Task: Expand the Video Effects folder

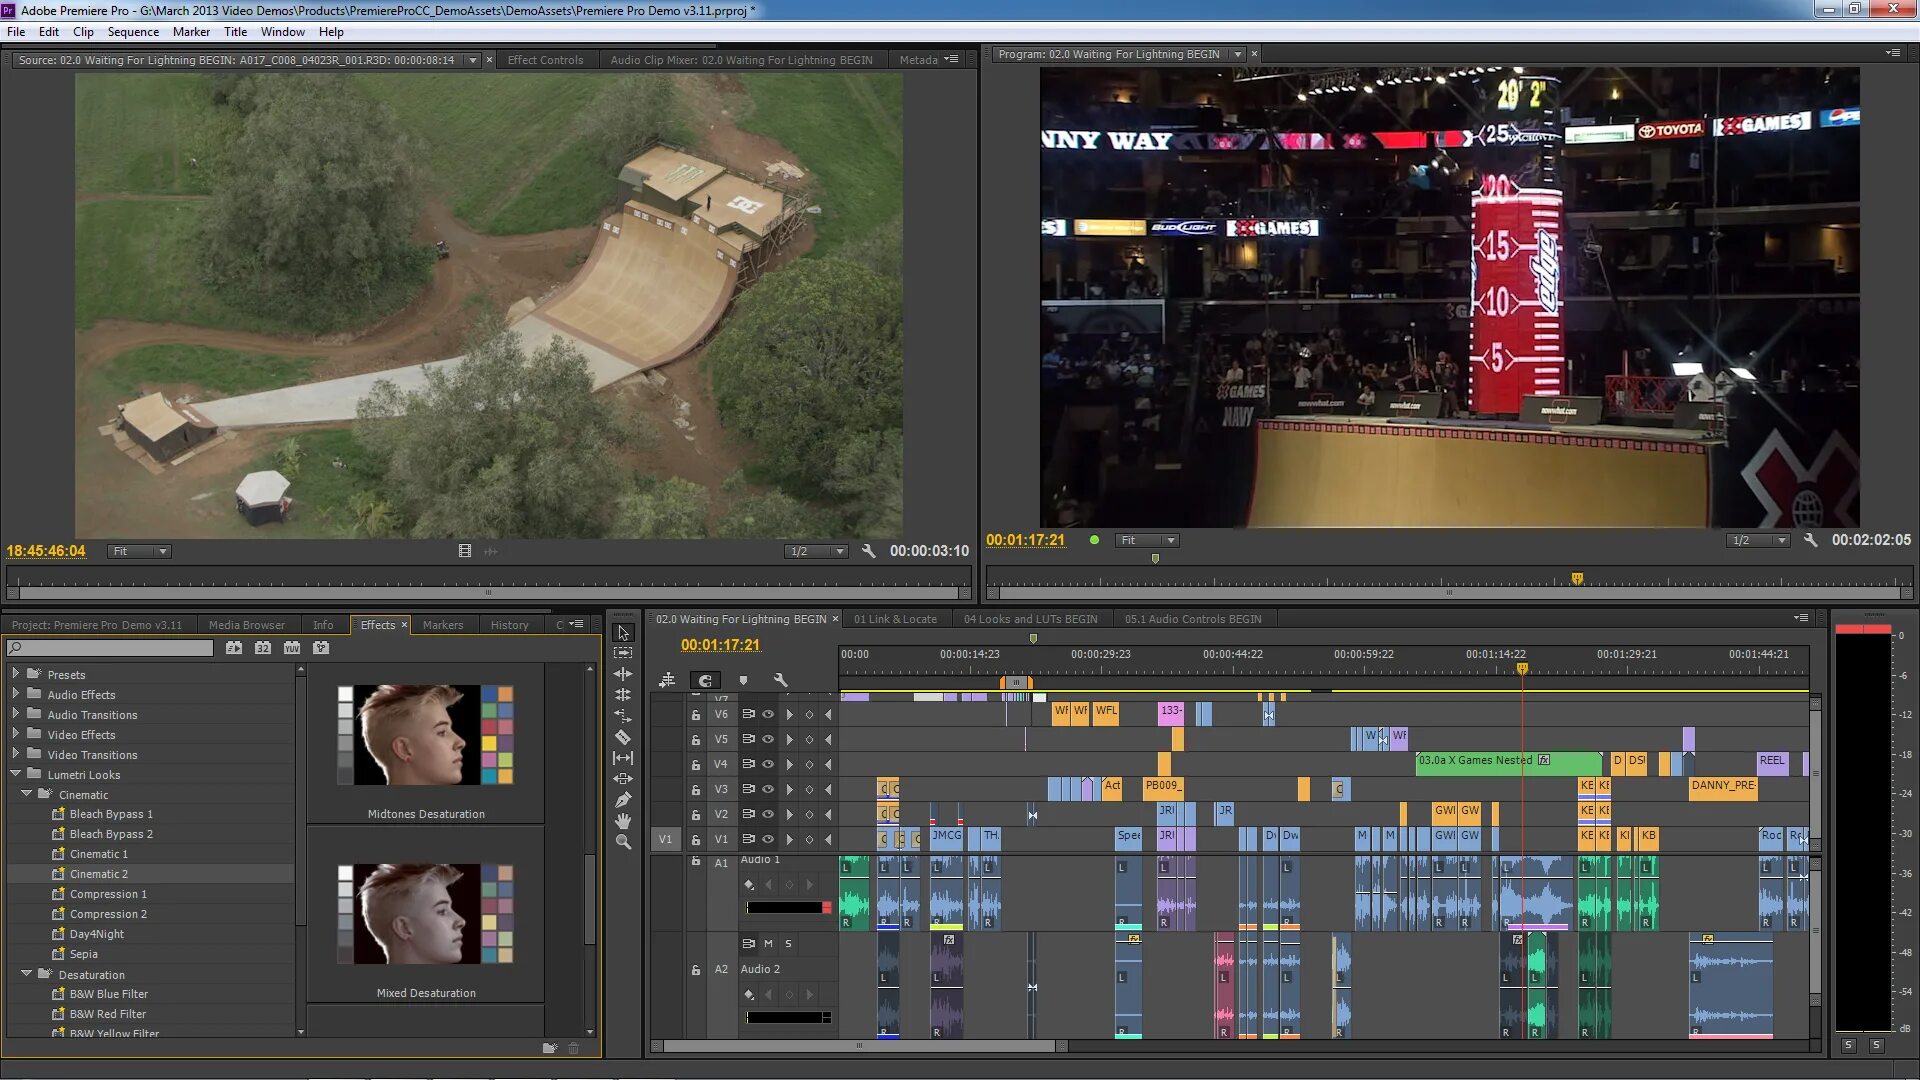Action: click(x=15, y=734)
